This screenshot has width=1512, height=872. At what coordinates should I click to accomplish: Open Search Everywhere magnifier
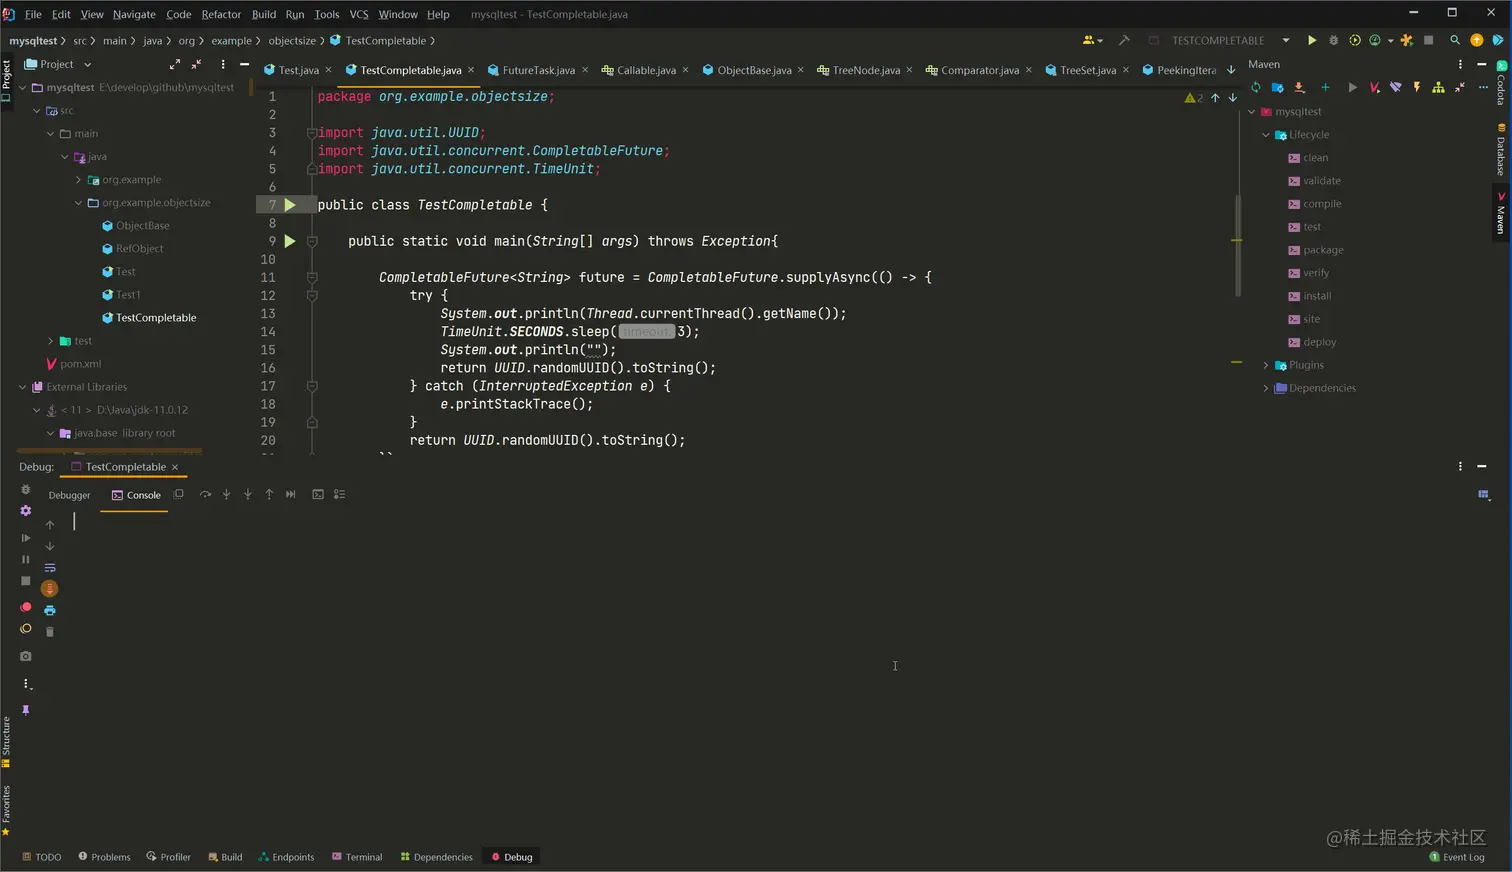click(1454, 40)
